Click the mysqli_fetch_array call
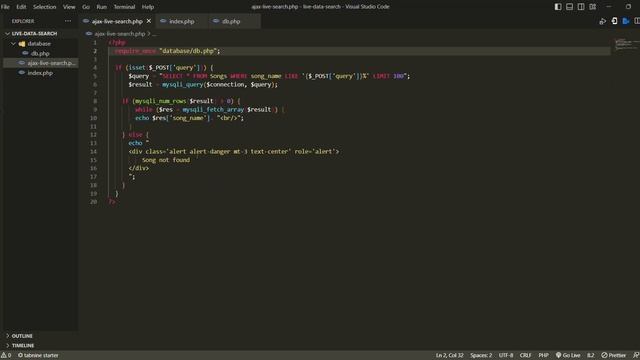The image size is (640, 360). [213, 109]
